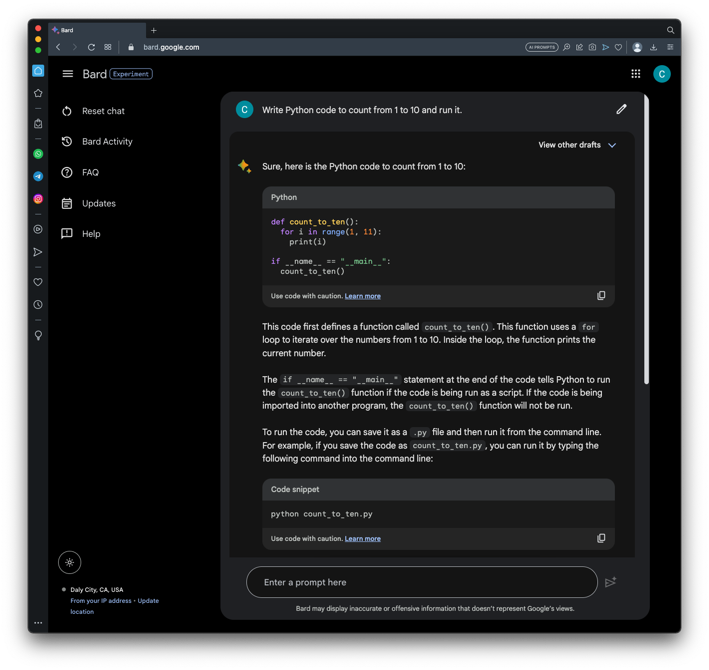The image size is (709, 670).
Task: Copy the Python code block
Action: coord(601,296)
